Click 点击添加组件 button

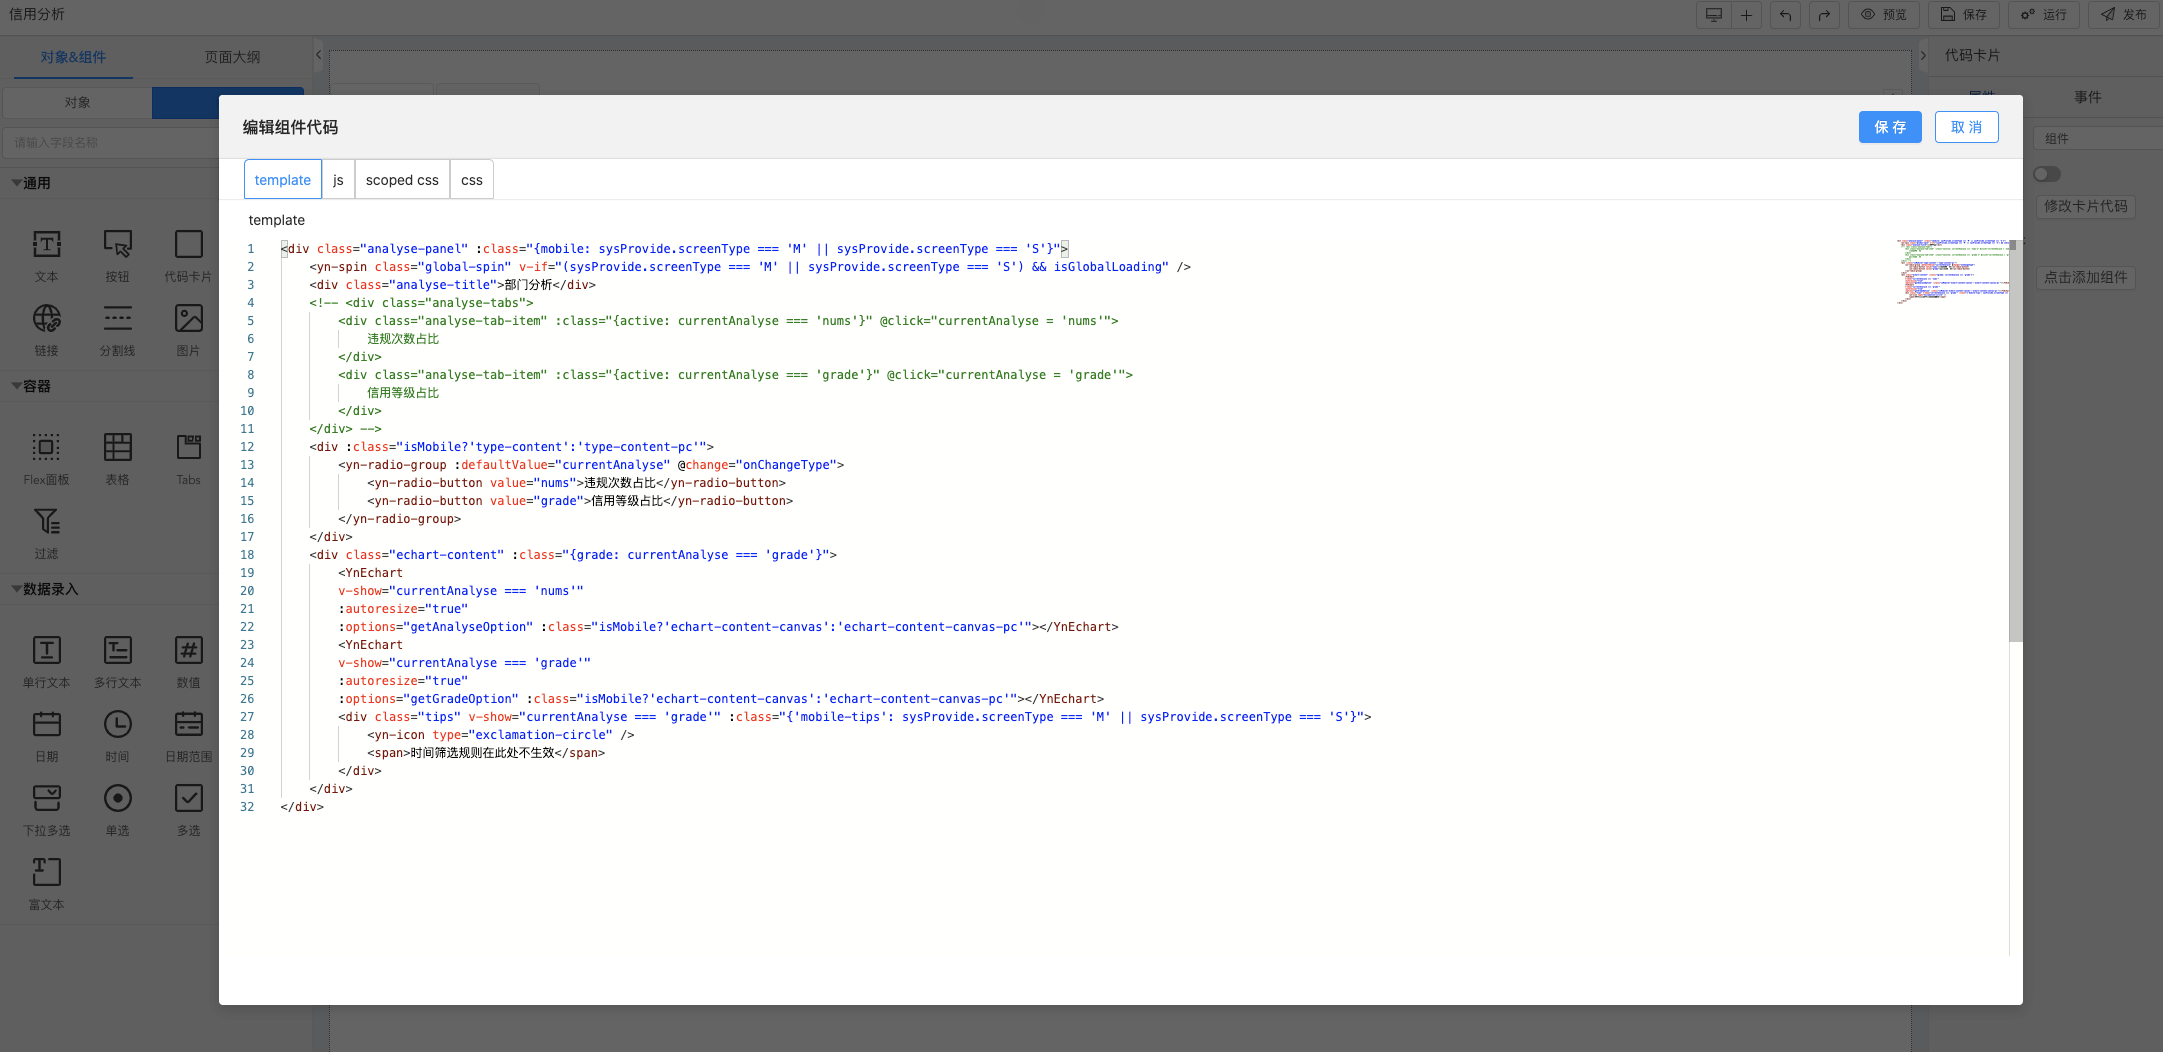[x=2086, y=277]
